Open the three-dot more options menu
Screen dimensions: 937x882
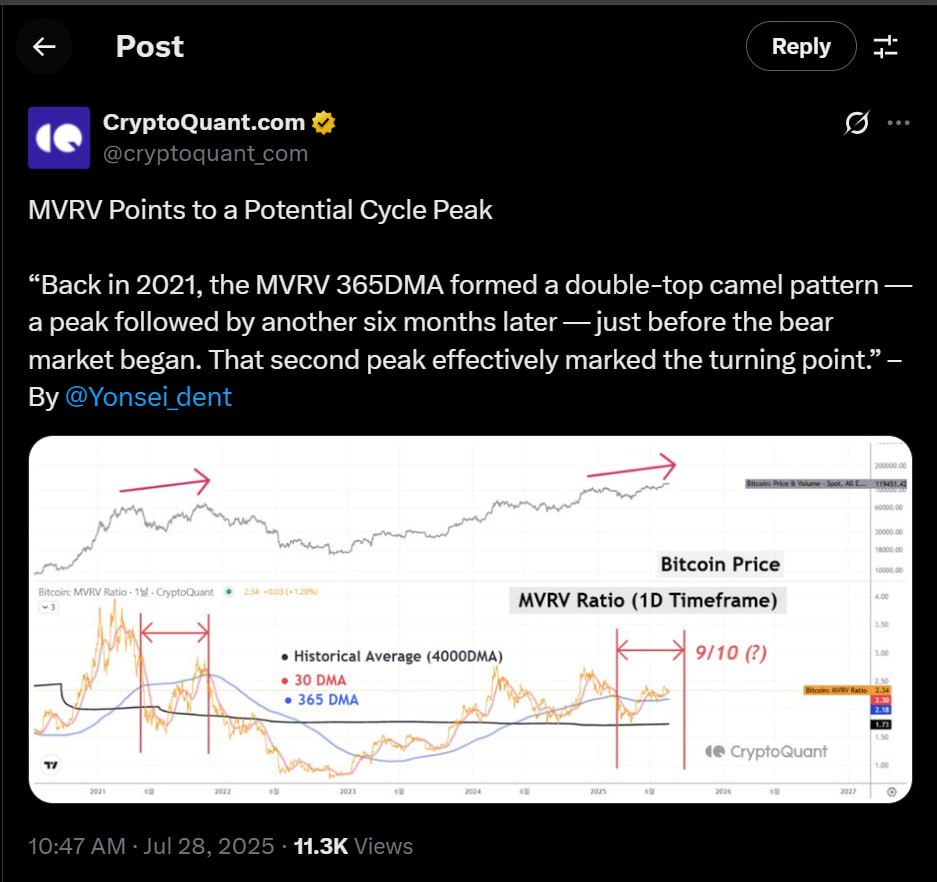[898, 123]
